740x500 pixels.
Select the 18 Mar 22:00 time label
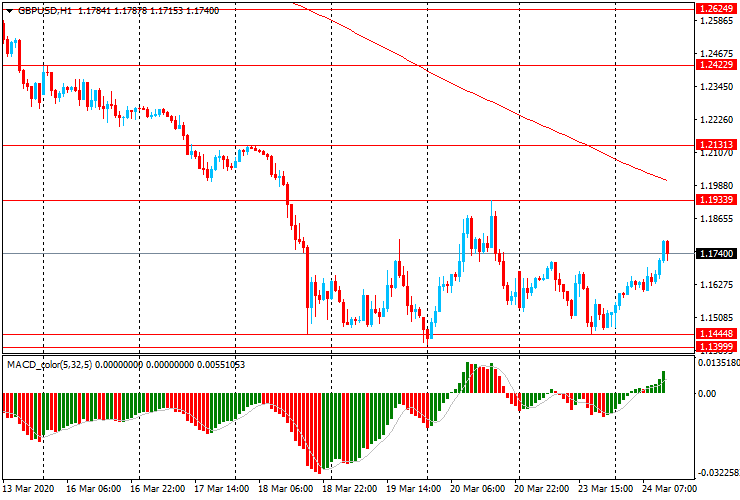[350, 488]
